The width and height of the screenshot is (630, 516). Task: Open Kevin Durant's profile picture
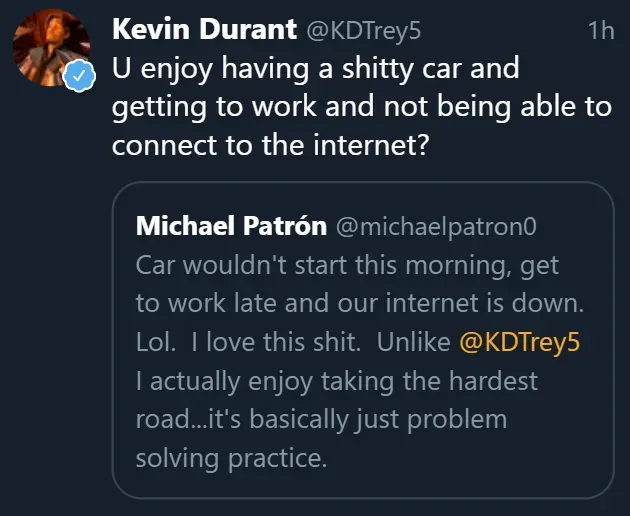[x=50, y=50]
